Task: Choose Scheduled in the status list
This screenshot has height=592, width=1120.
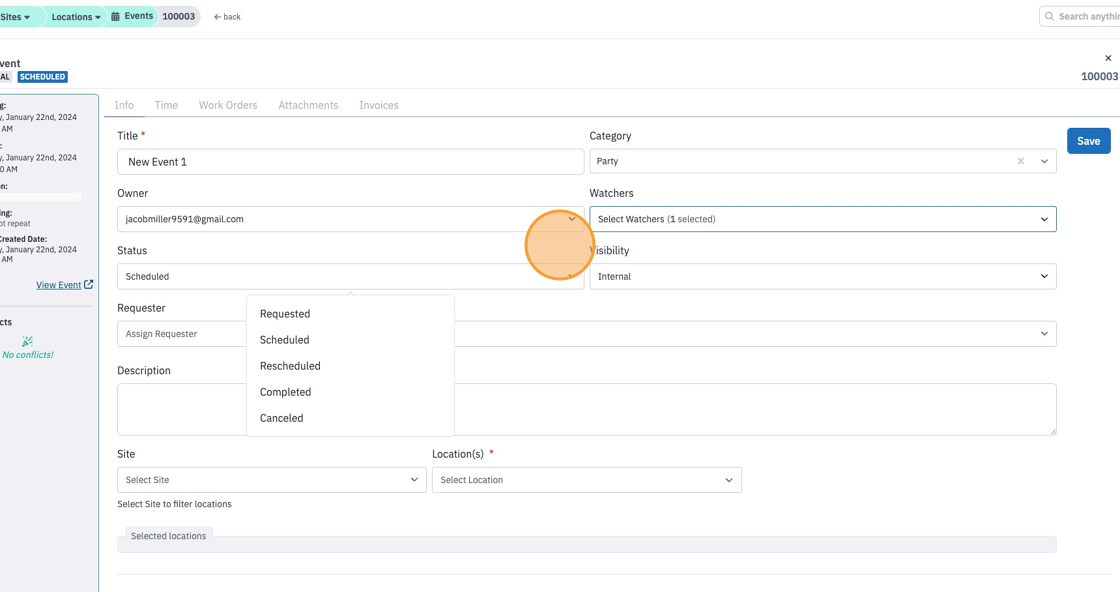Action: tap(350, 340)
